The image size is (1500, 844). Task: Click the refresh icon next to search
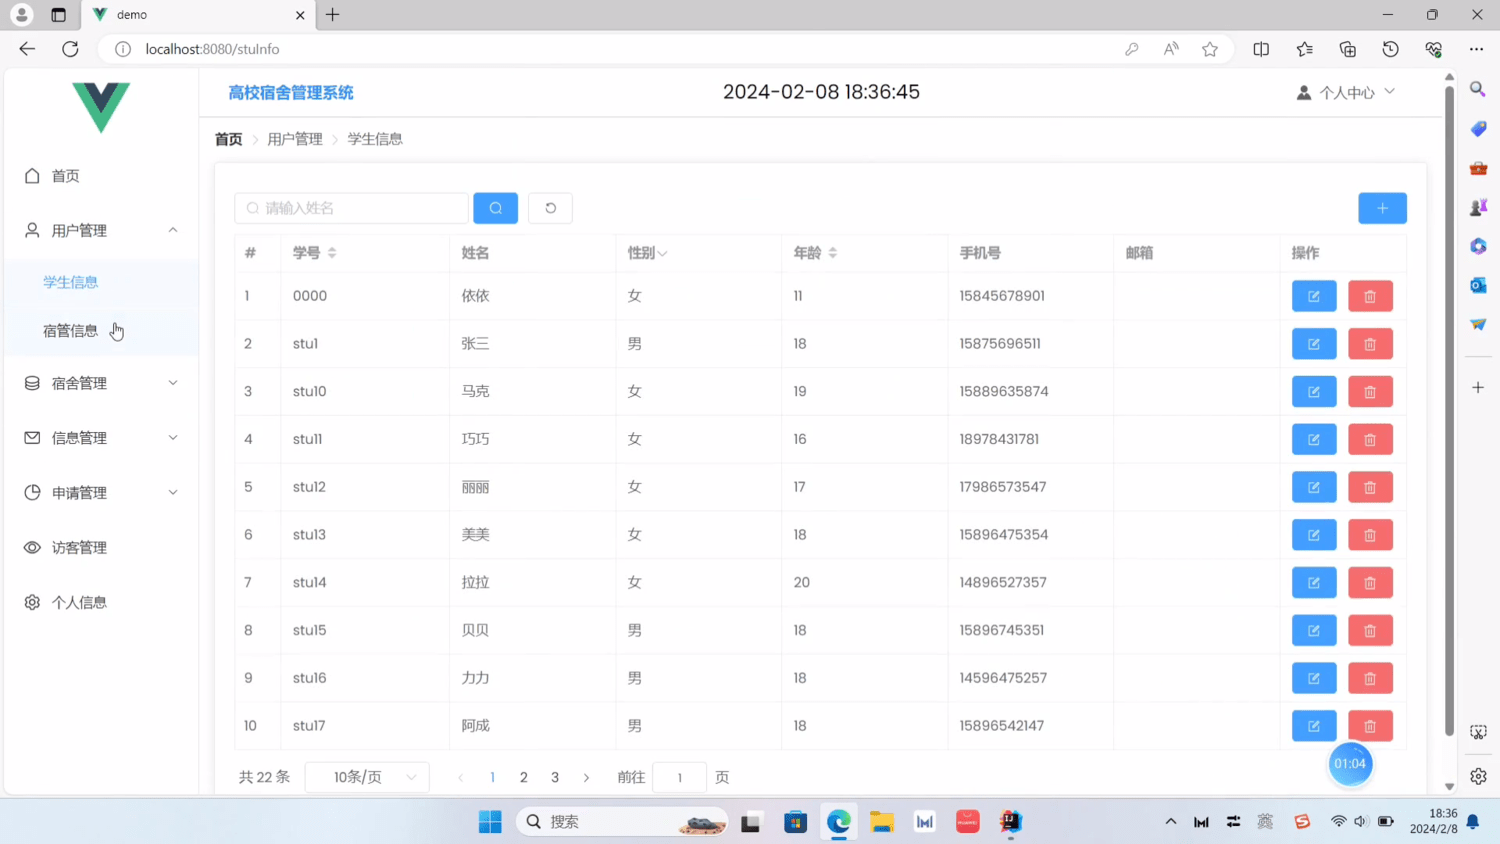tap(550, 208)
